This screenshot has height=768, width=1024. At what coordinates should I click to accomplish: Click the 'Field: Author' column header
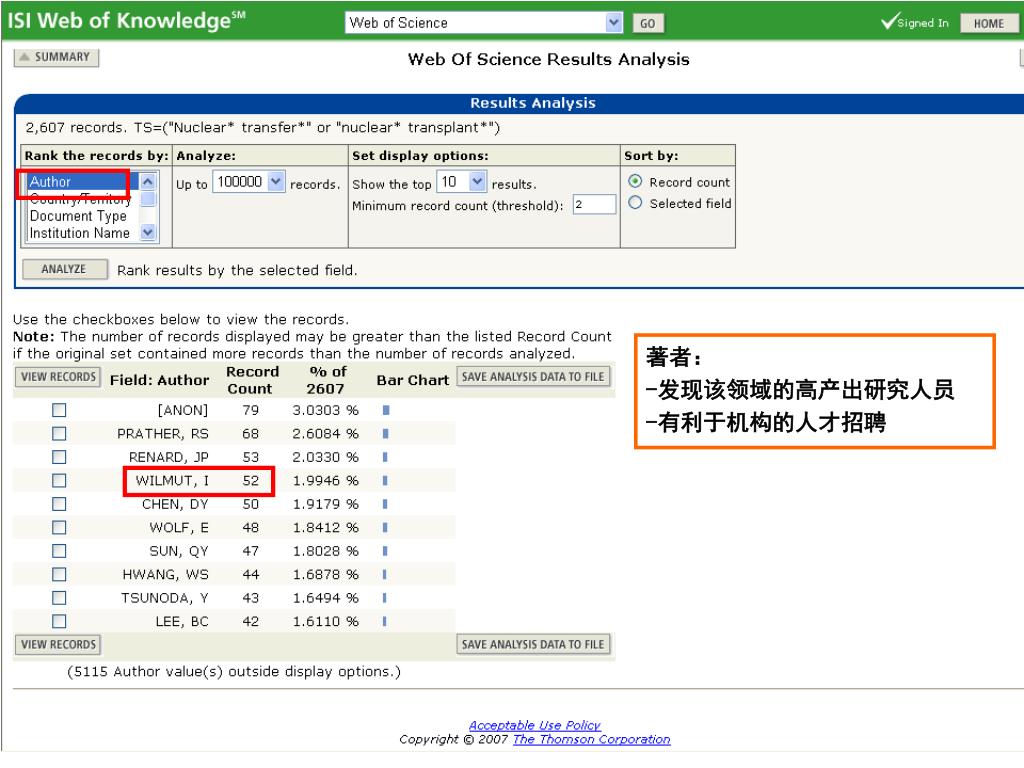click(x=159, y=380)
